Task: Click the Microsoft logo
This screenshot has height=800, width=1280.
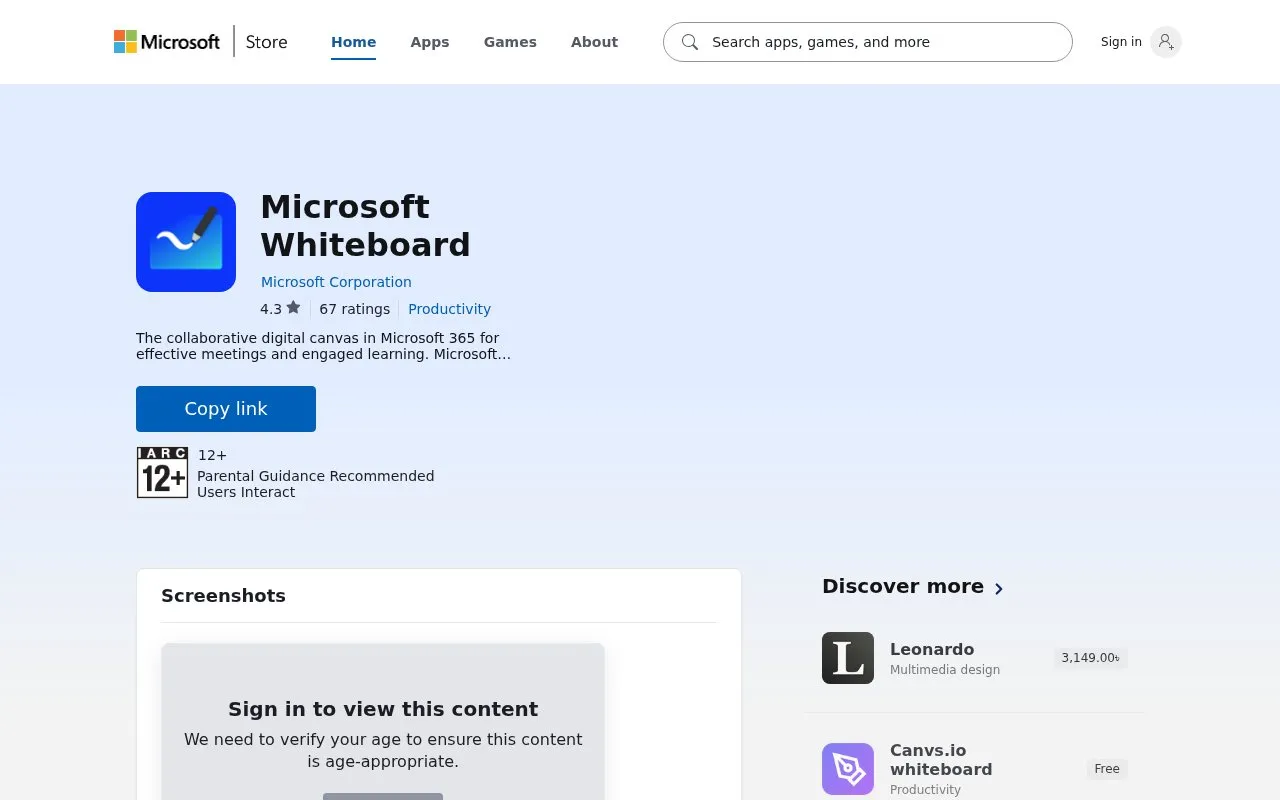Action: pos(167,42)
